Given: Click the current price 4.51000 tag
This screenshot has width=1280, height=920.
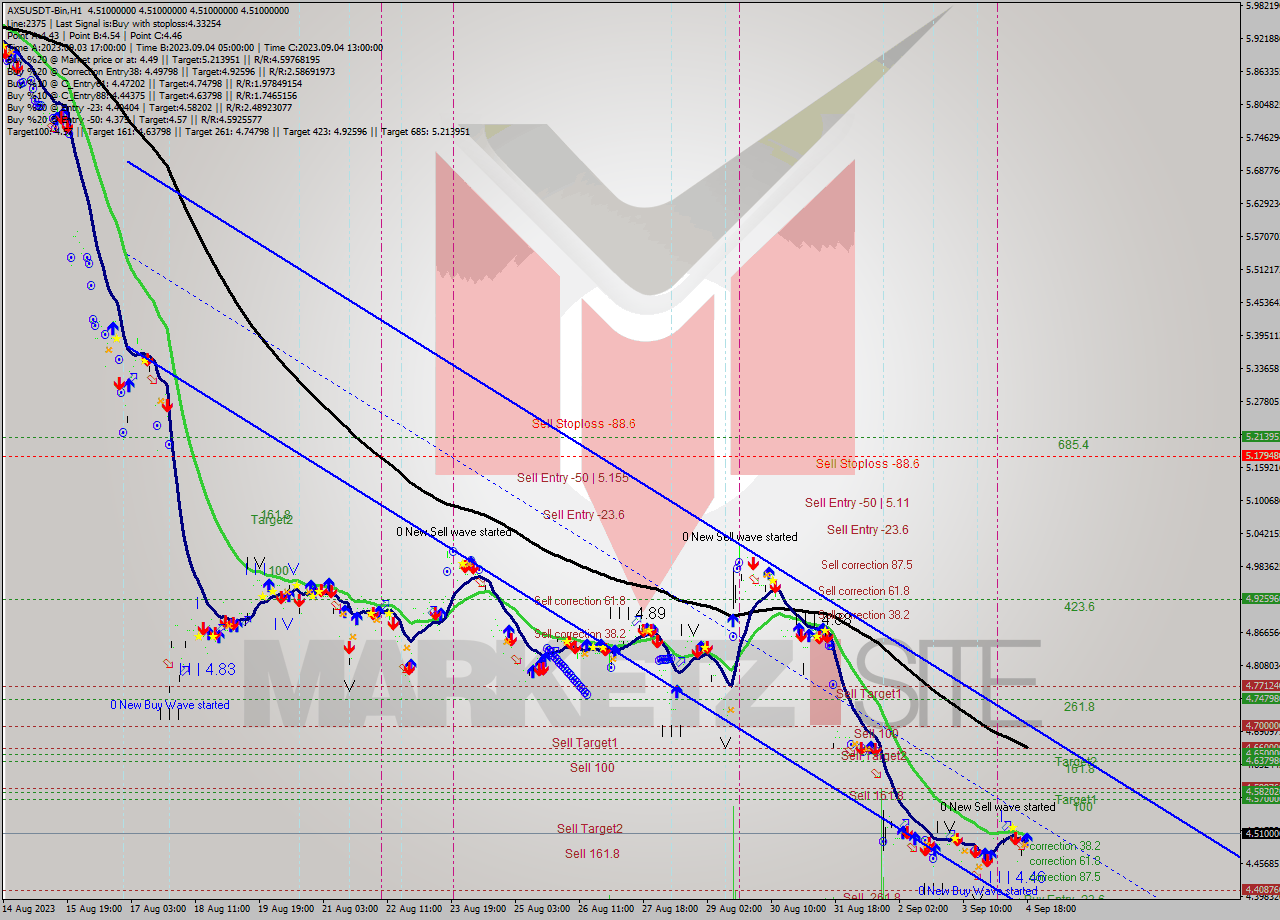Looking at the screenshot, I should pos(1260,833).
